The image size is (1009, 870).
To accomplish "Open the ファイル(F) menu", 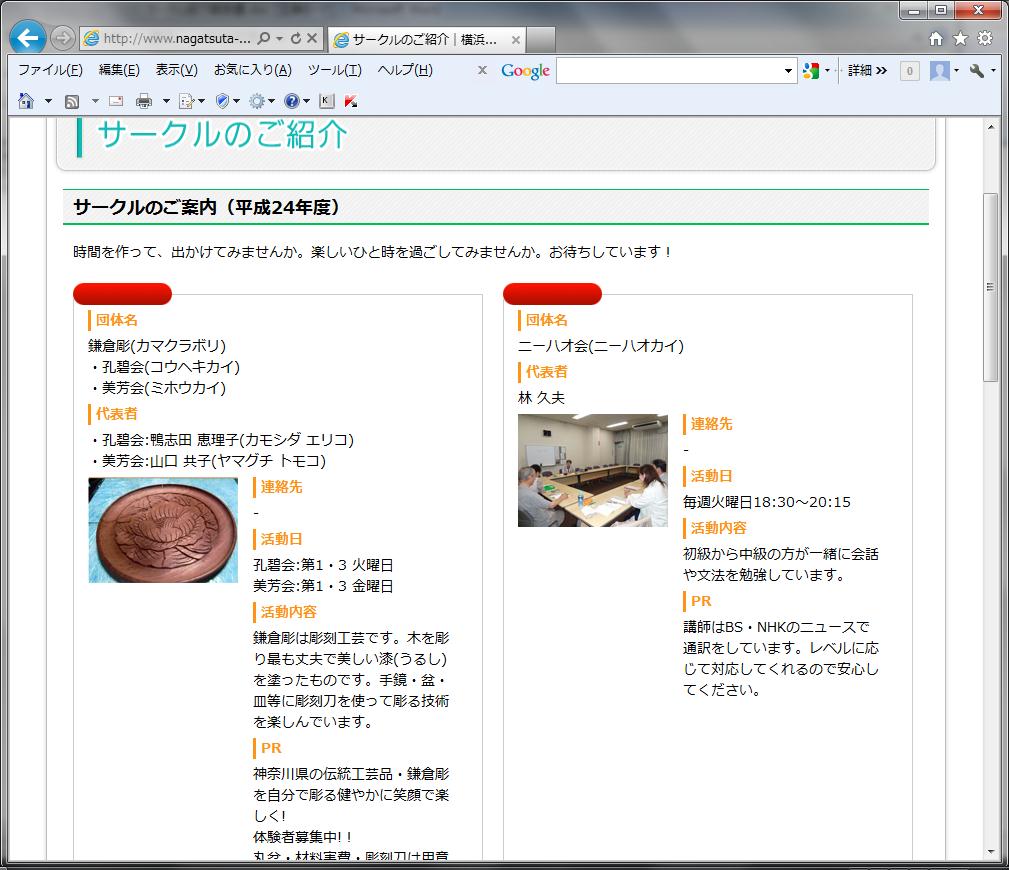I will (x=50, y=70).
